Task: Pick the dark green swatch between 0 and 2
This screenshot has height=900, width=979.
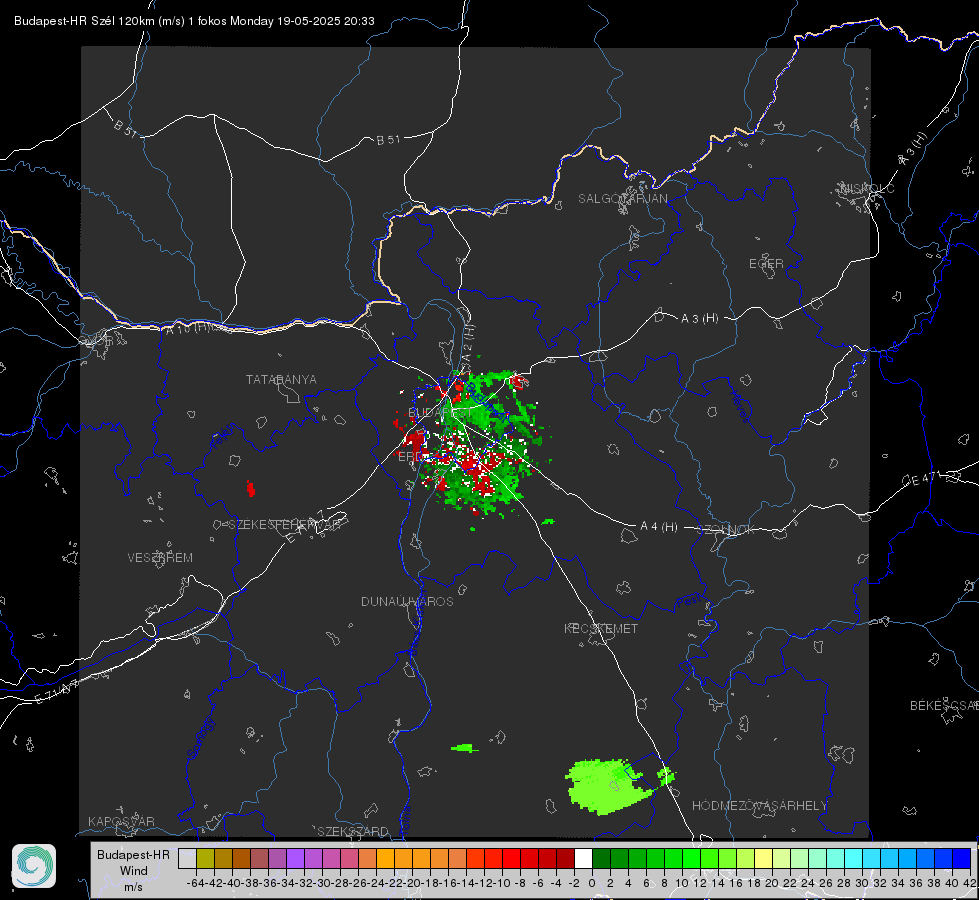Action: pos(601,858)
